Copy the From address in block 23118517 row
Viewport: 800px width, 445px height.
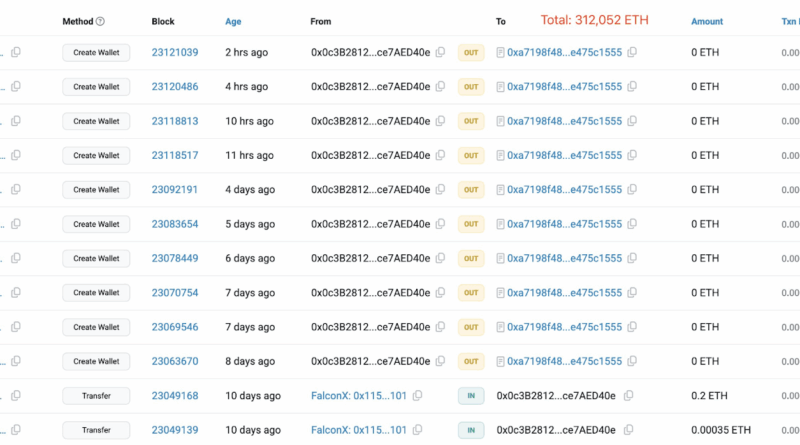[x=440, y=155]
